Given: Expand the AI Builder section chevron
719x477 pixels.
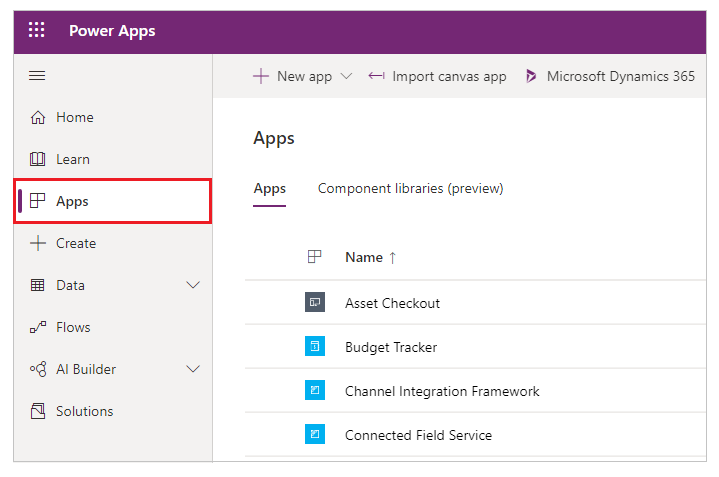Looking at the screenshot, I should click(x=193, y=369).
